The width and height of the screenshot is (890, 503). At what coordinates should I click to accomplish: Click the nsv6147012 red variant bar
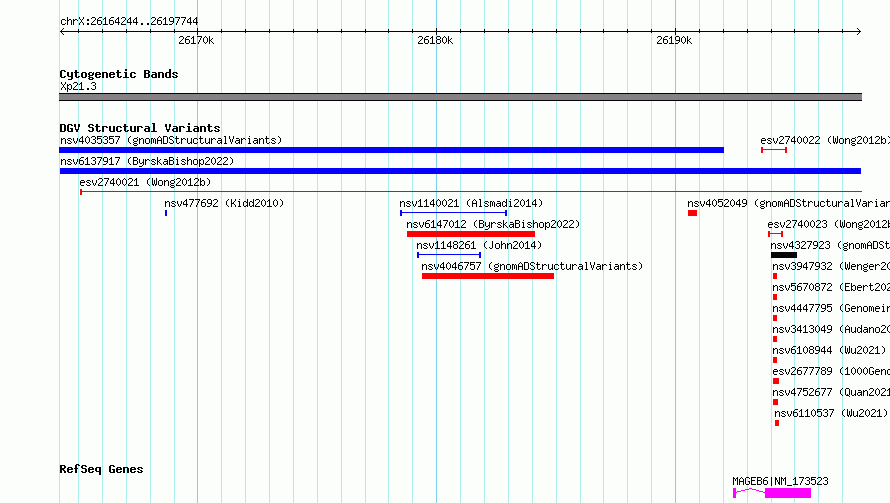(x=471, y=234)
